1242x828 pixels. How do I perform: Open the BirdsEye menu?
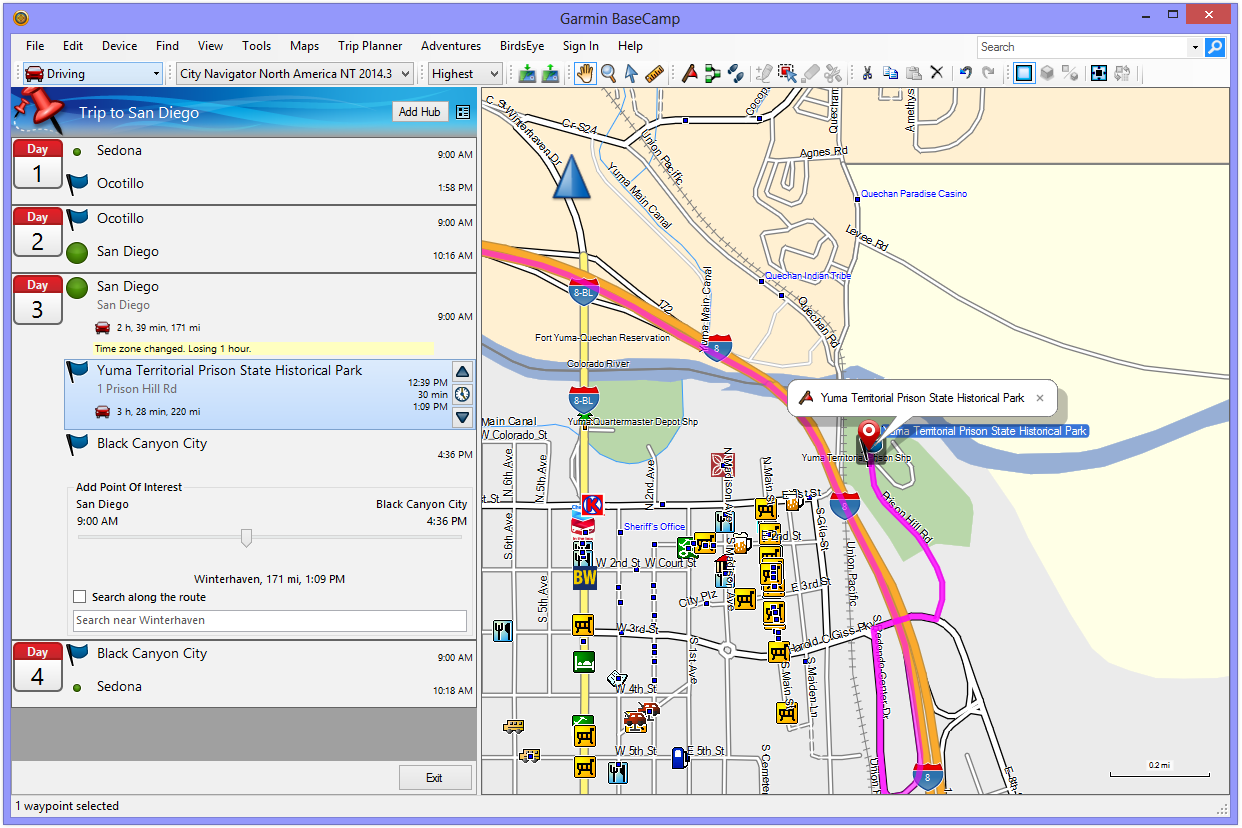tap(524, 46)
